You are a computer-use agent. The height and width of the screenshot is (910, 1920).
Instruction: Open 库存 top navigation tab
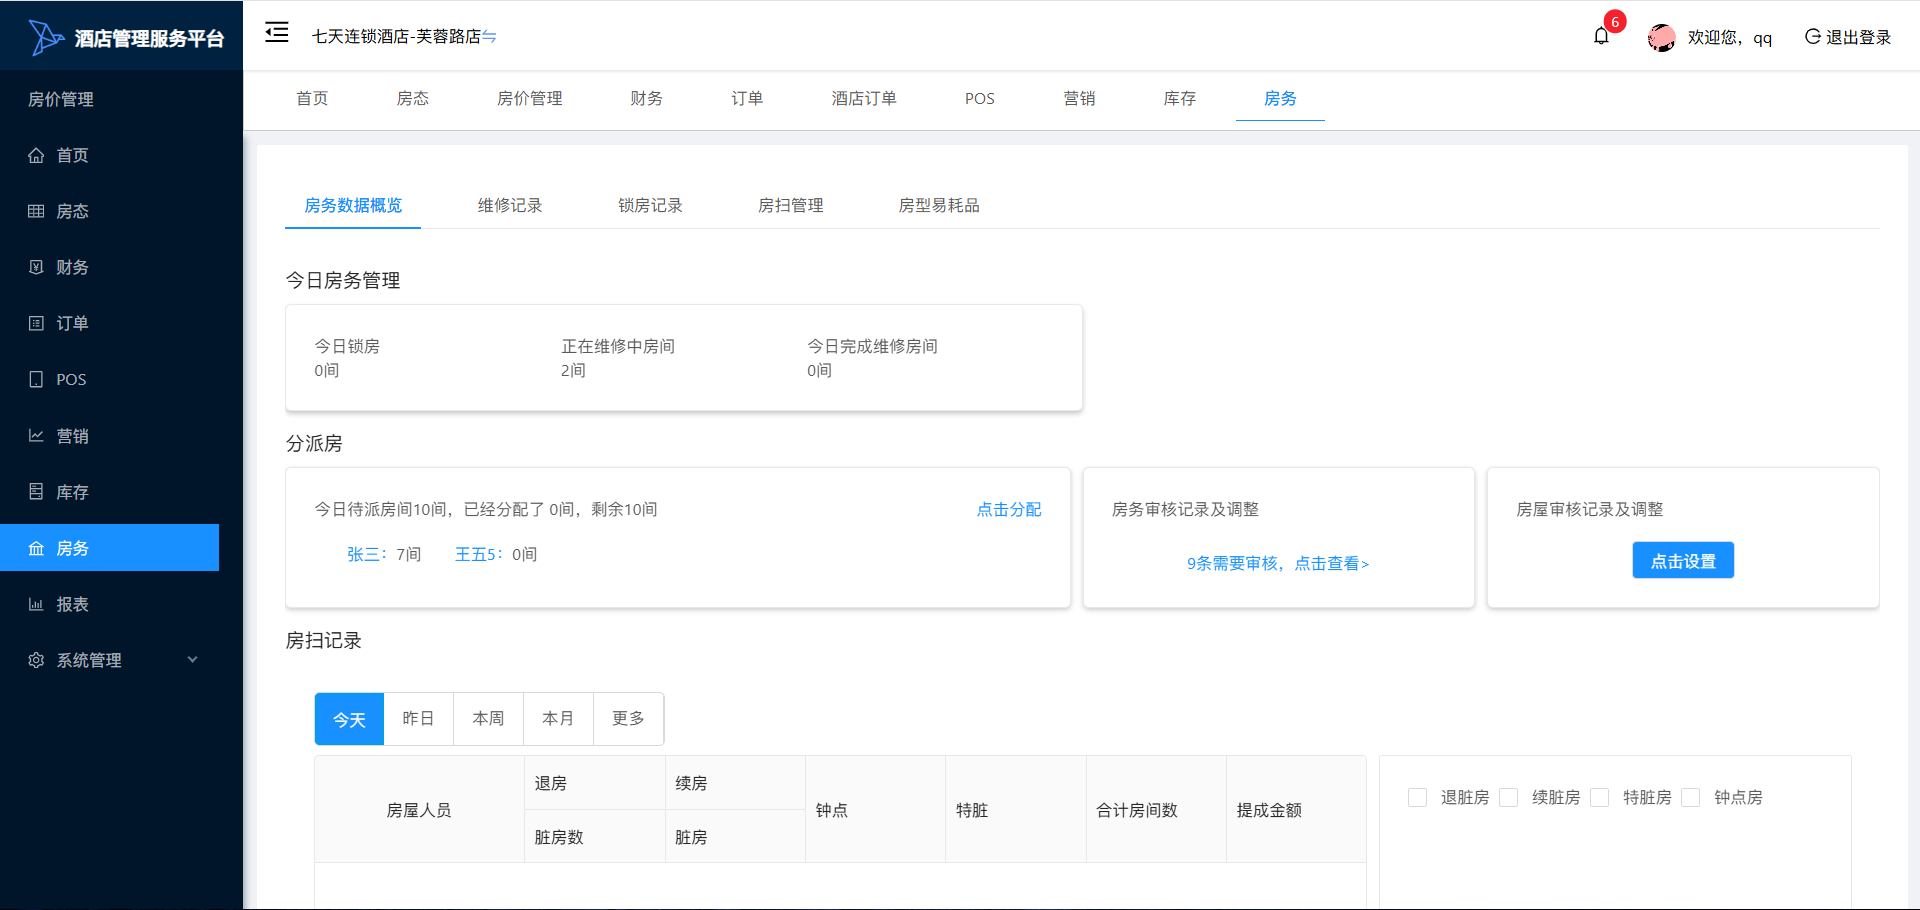coord(1180,98)
